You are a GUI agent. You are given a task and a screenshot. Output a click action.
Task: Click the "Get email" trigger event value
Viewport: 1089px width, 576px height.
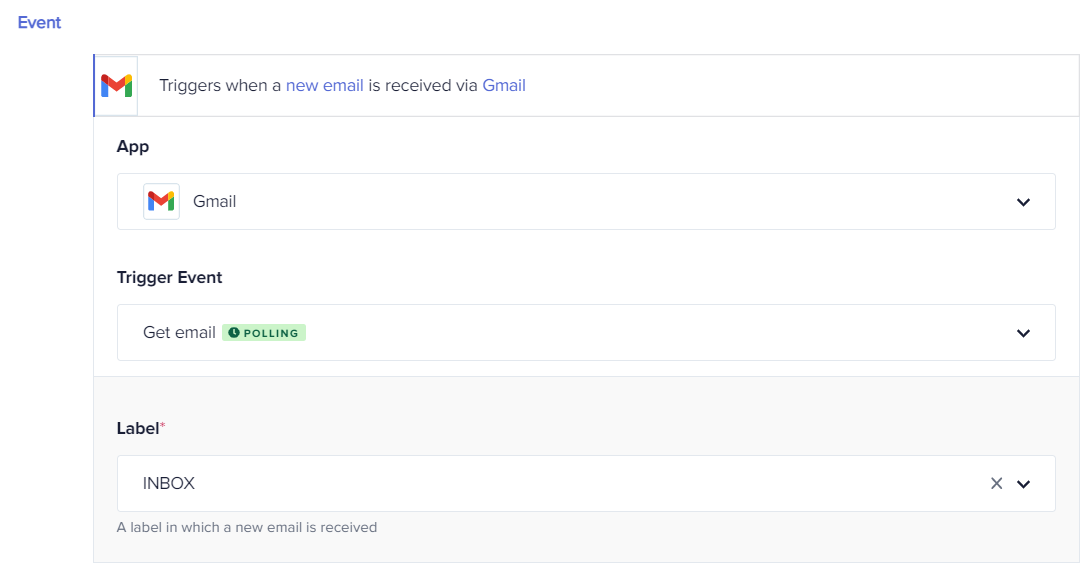(x=179, y=333)
